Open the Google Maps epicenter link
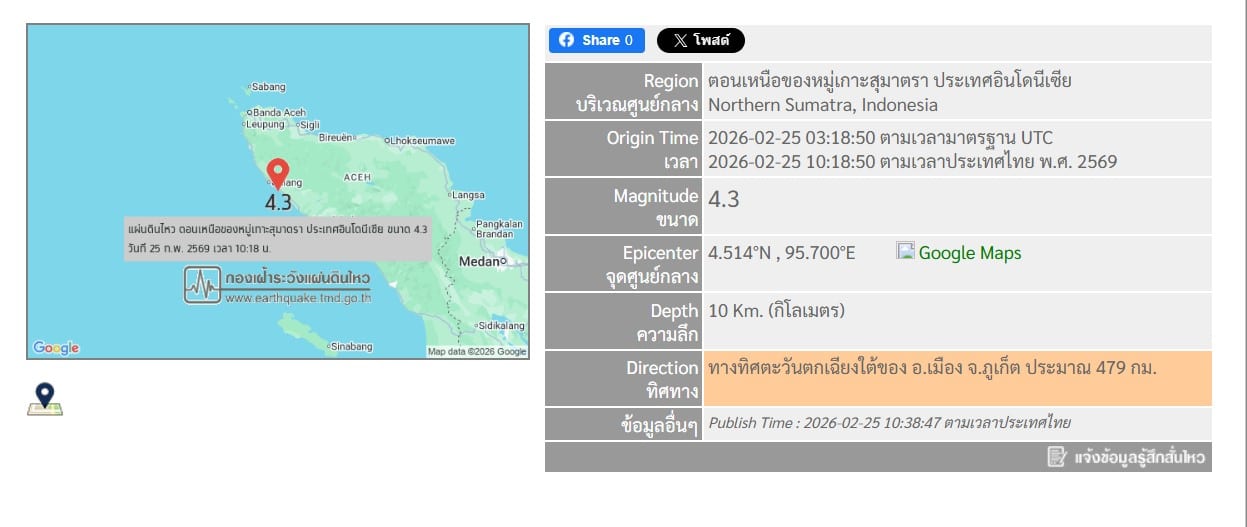Image resolution: width=1247 pixels, height=527 pixels. [x=970, y=253]
